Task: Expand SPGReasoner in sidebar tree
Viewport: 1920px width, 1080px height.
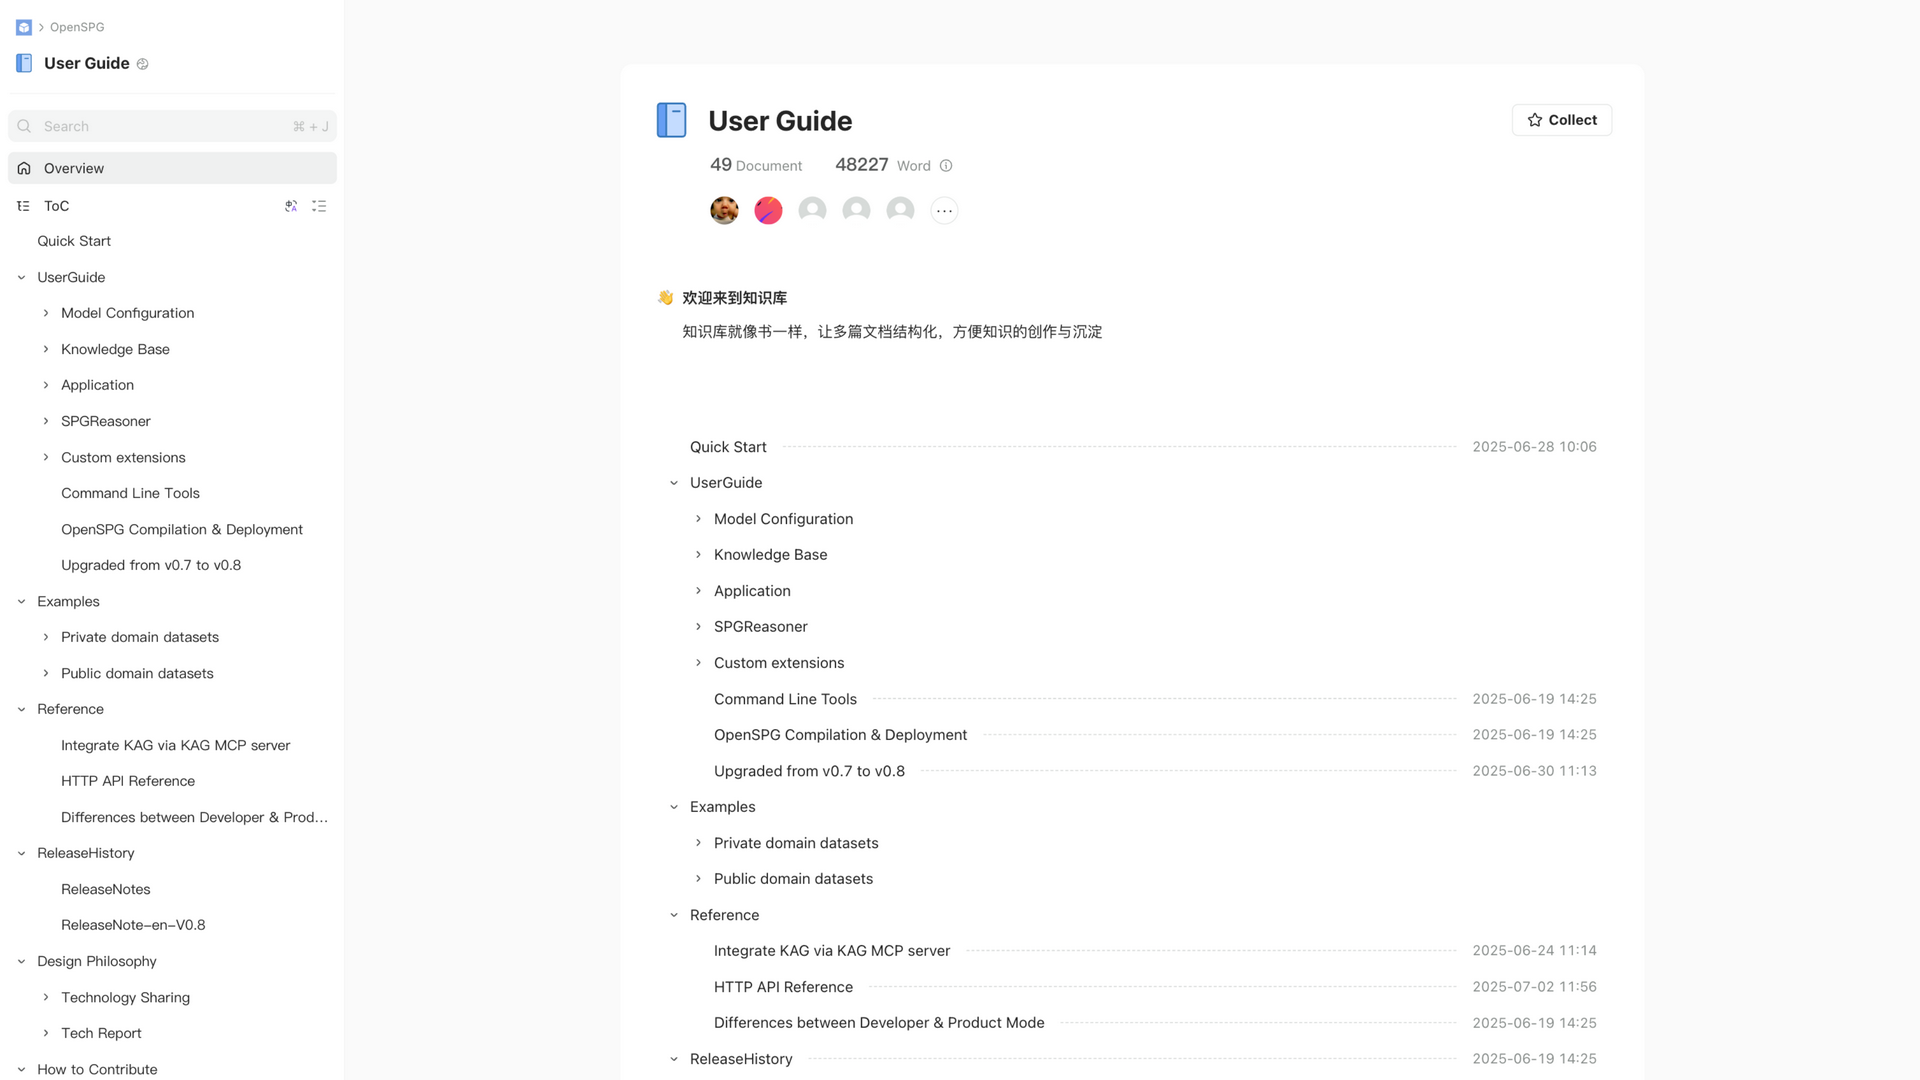Action: click(45, 421)
